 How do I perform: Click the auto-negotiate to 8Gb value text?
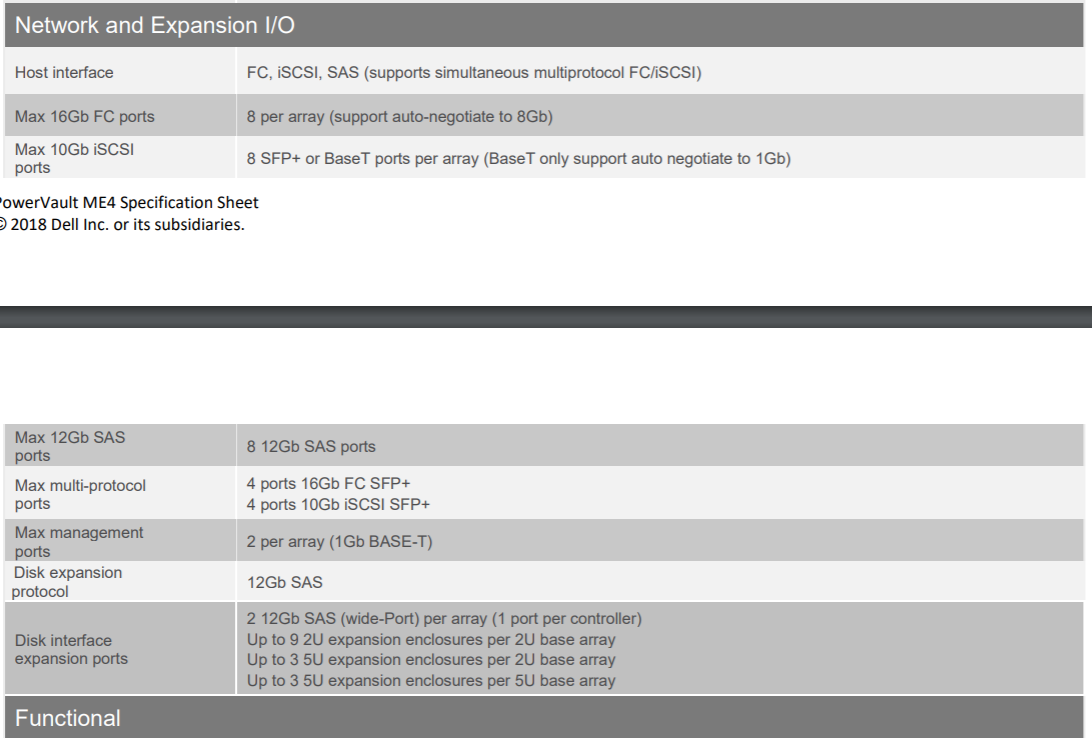click(400, 117)
